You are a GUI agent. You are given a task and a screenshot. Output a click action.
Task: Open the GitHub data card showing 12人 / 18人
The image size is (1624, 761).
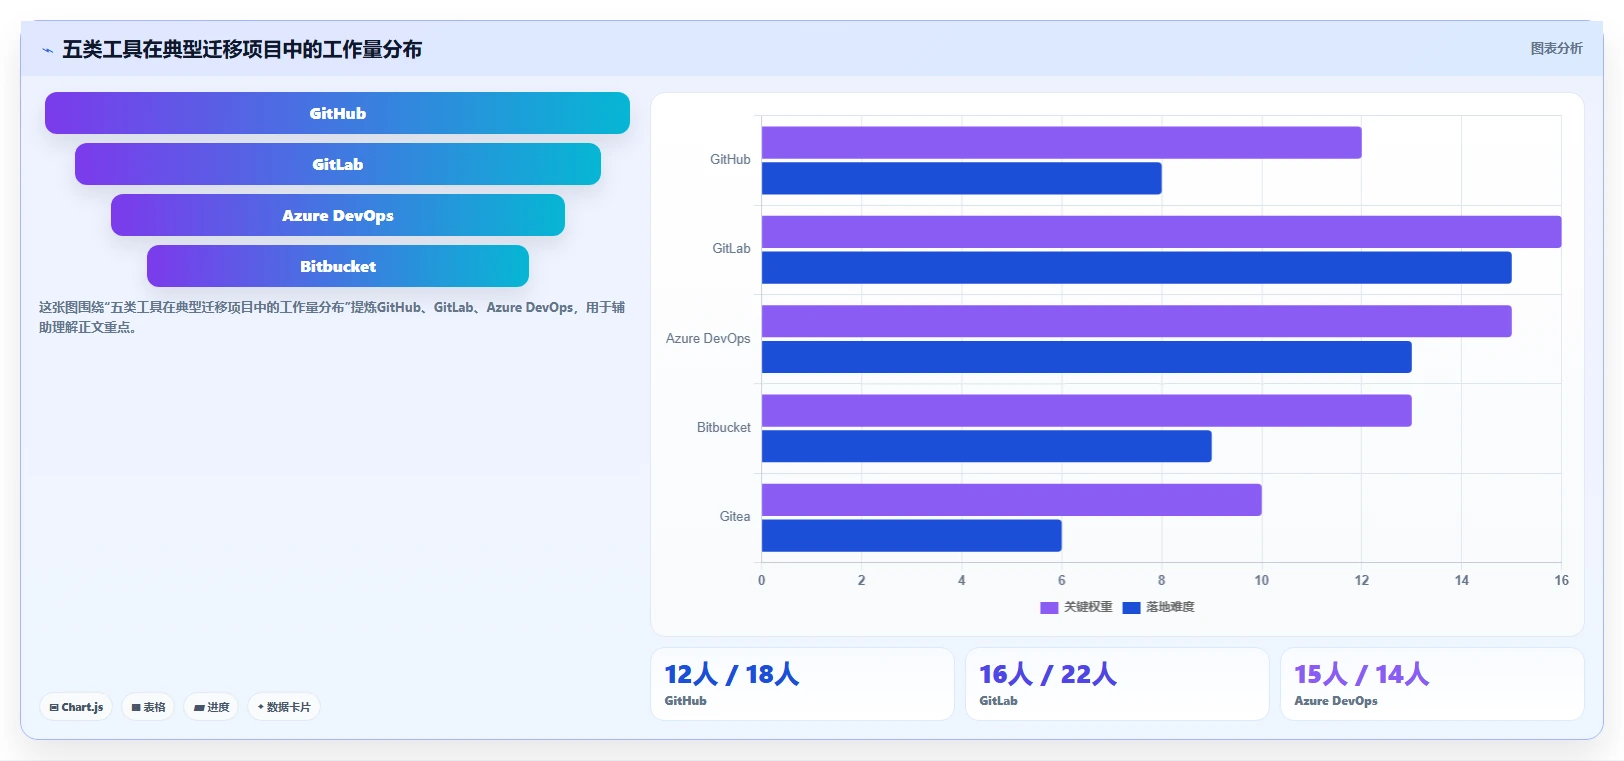802,684
